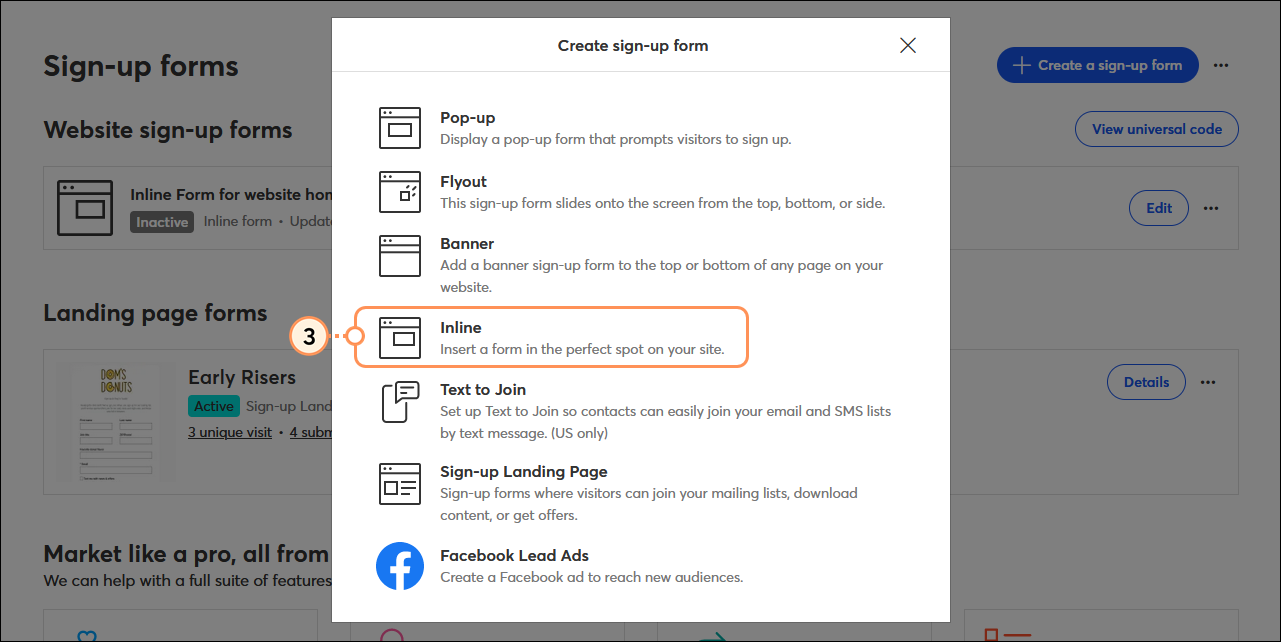Click 'Sign-up forms where visitors can join' description
This screenshot has width=1281, height=642.
point(649,504)
